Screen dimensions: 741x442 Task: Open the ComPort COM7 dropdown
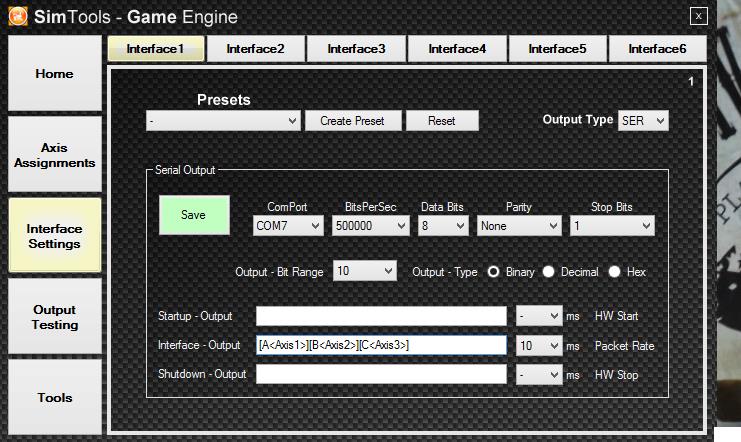[288, 226]
